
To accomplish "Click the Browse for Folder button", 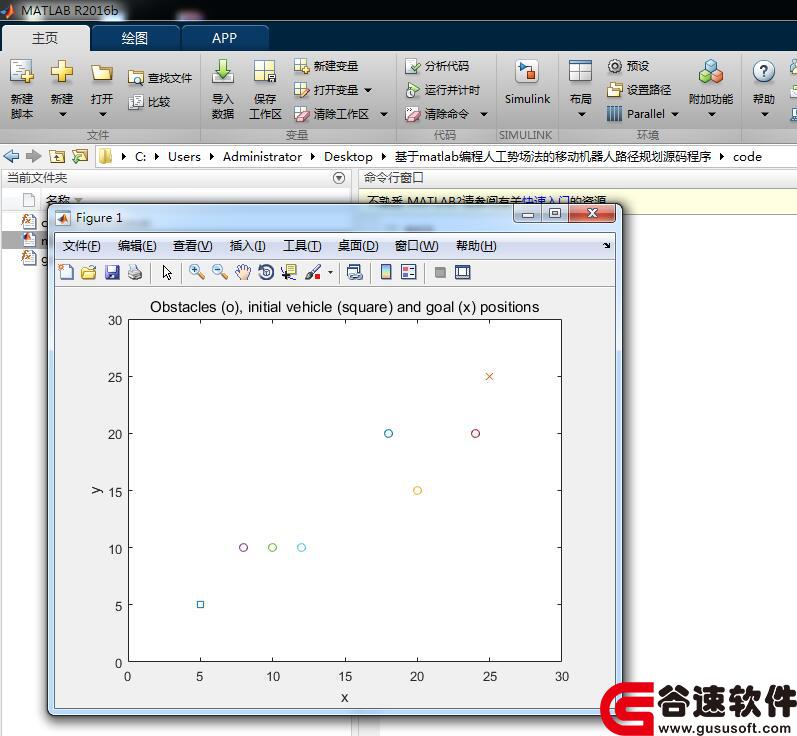I will click(x=80, y=157).
